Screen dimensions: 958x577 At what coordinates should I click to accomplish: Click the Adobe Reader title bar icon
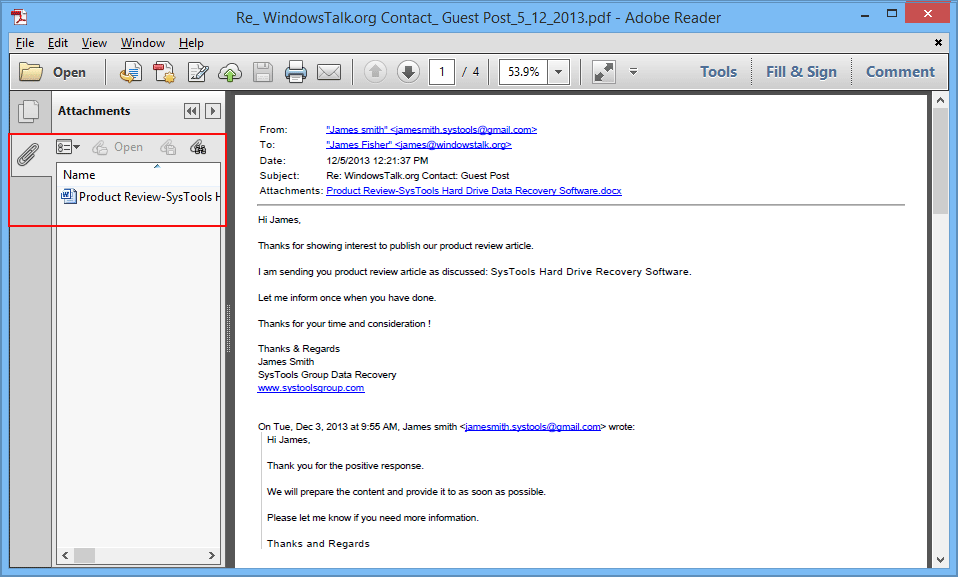pyautogui.click(x=20, y=17)
